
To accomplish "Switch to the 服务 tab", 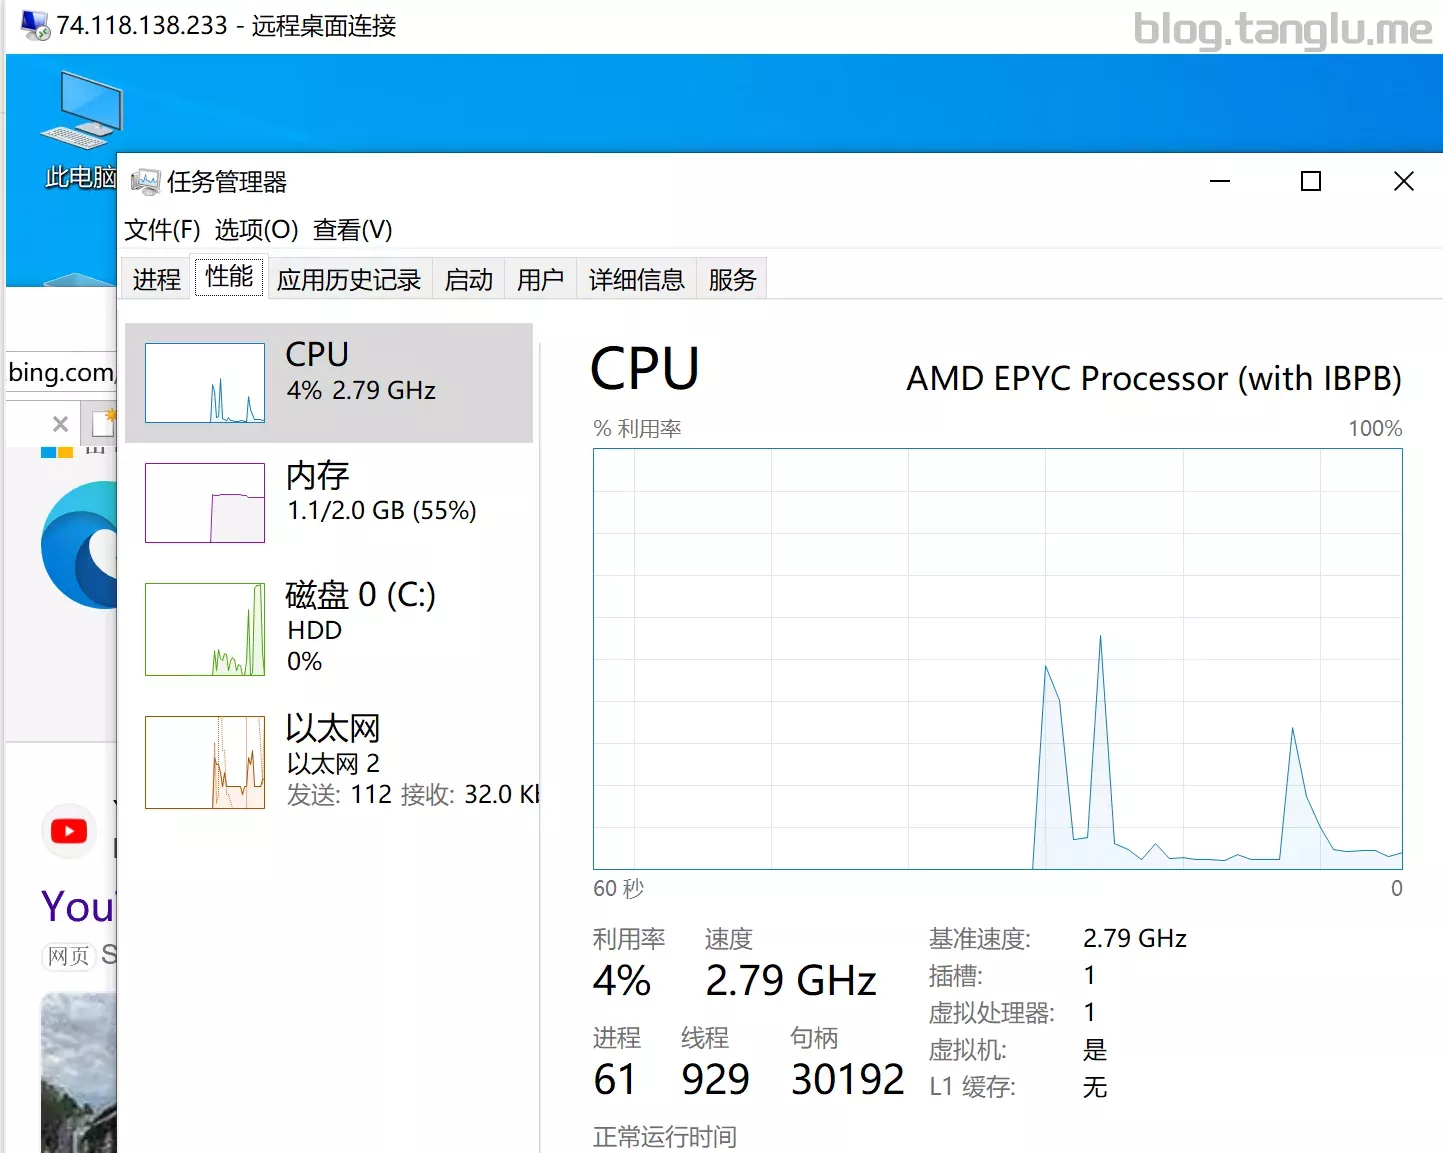I will pyautogui.click(x=732, y=279).
